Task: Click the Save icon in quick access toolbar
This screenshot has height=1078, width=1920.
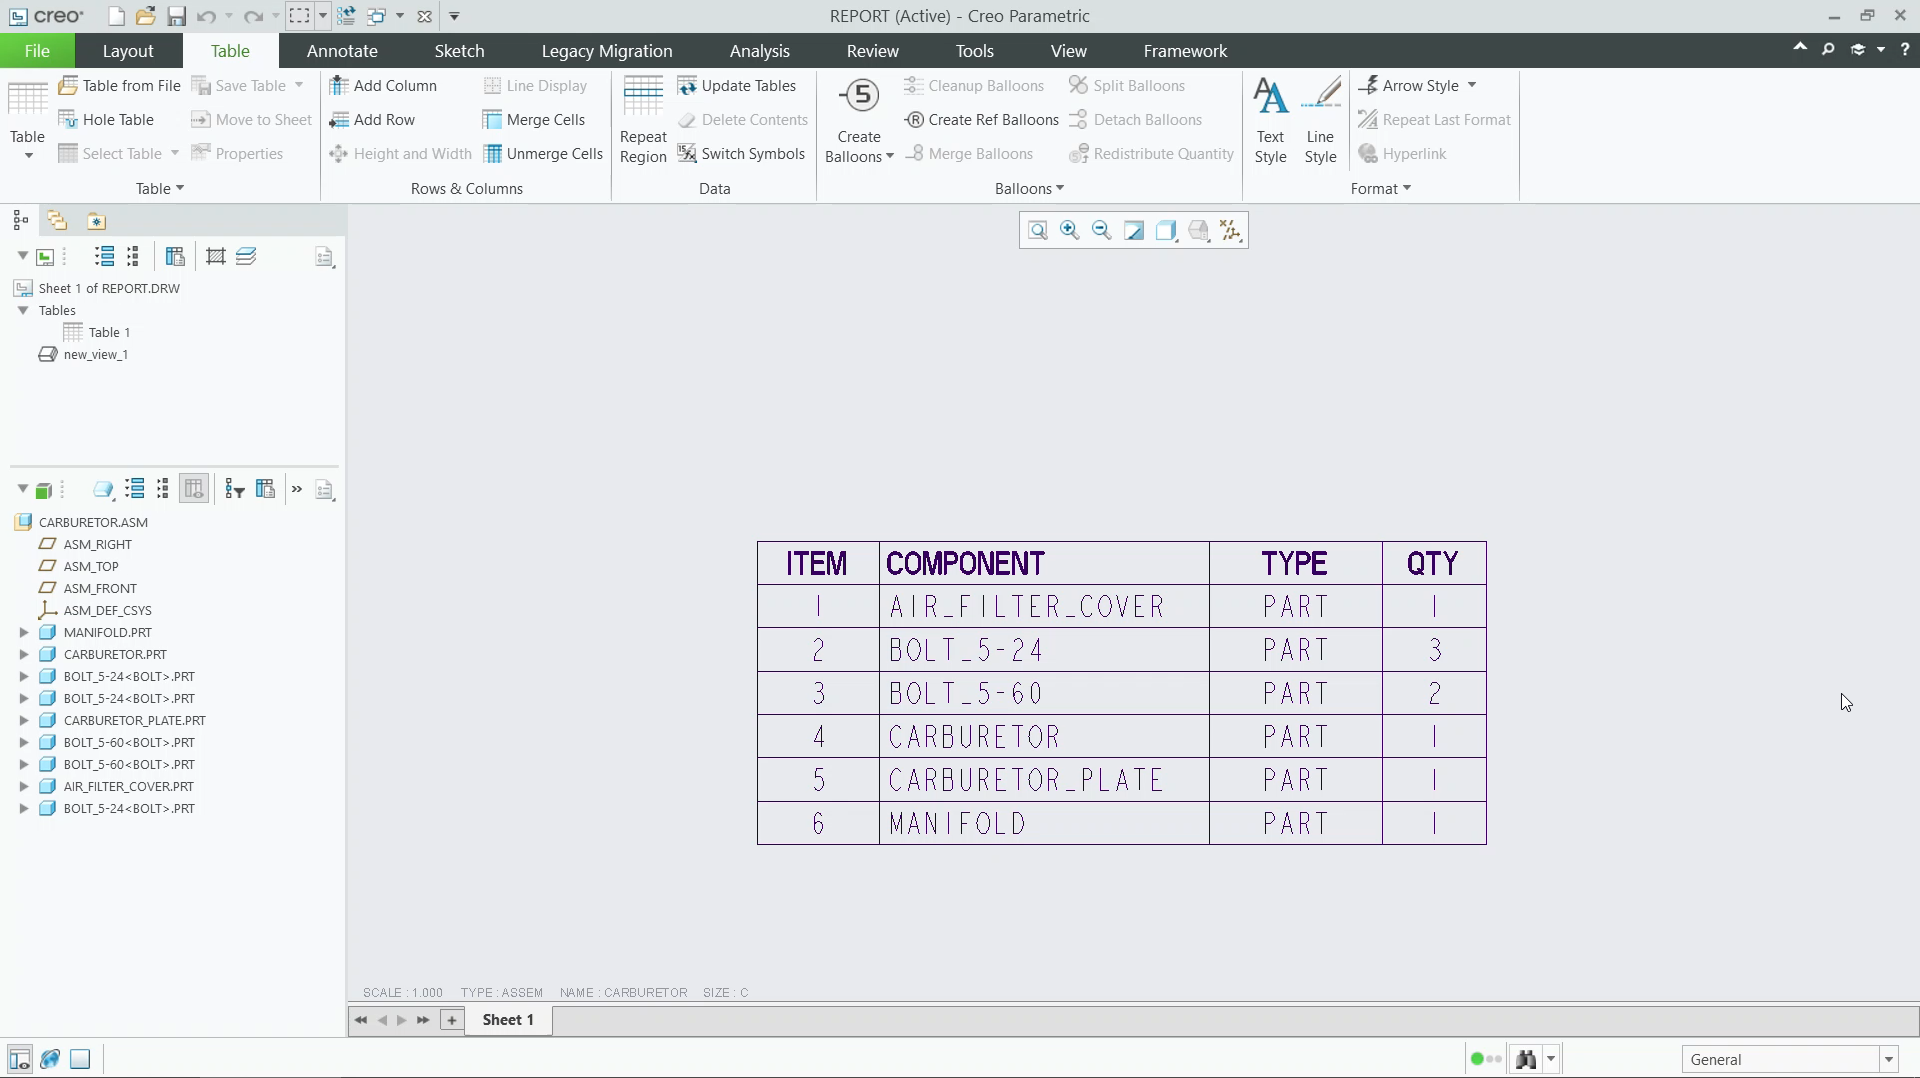Action: point(177,16)
